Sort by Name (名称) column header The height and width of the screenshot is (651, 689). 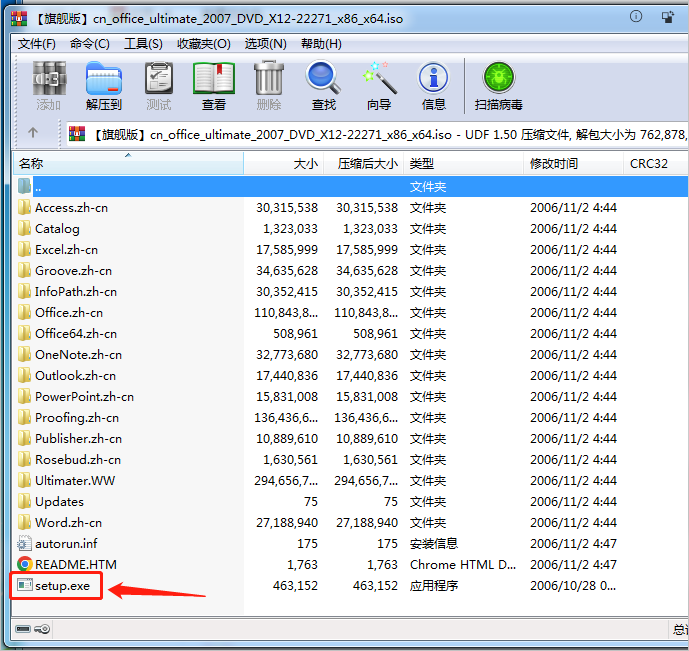point(128,163)
